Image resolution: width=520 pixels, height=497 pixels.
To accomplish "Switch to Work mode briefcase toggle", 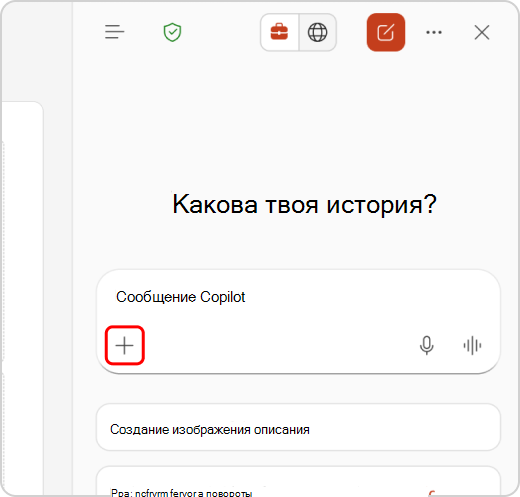I will click(x=279, y=32).
